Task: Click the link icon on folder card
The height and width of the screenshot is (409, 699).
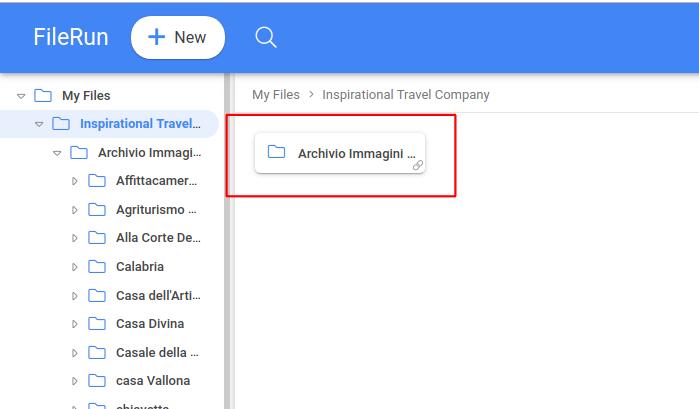Action: point(418,165)
